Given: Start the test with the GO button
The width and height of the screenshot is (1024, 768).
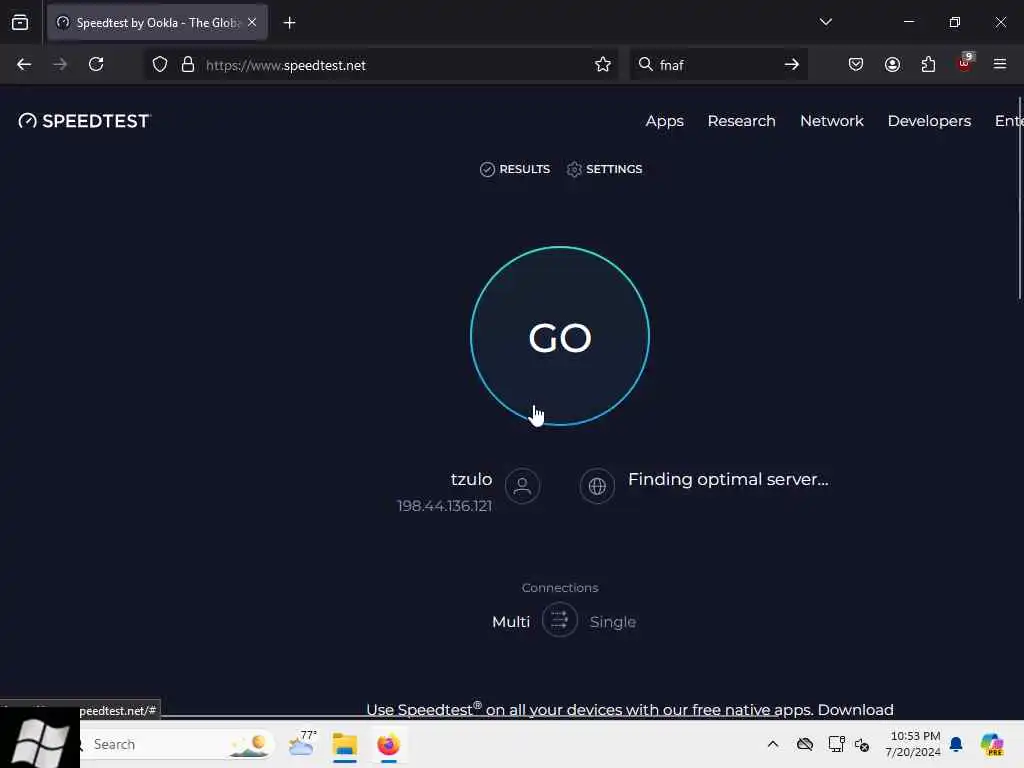Looking at the screenshot, I should pos(560,336).
